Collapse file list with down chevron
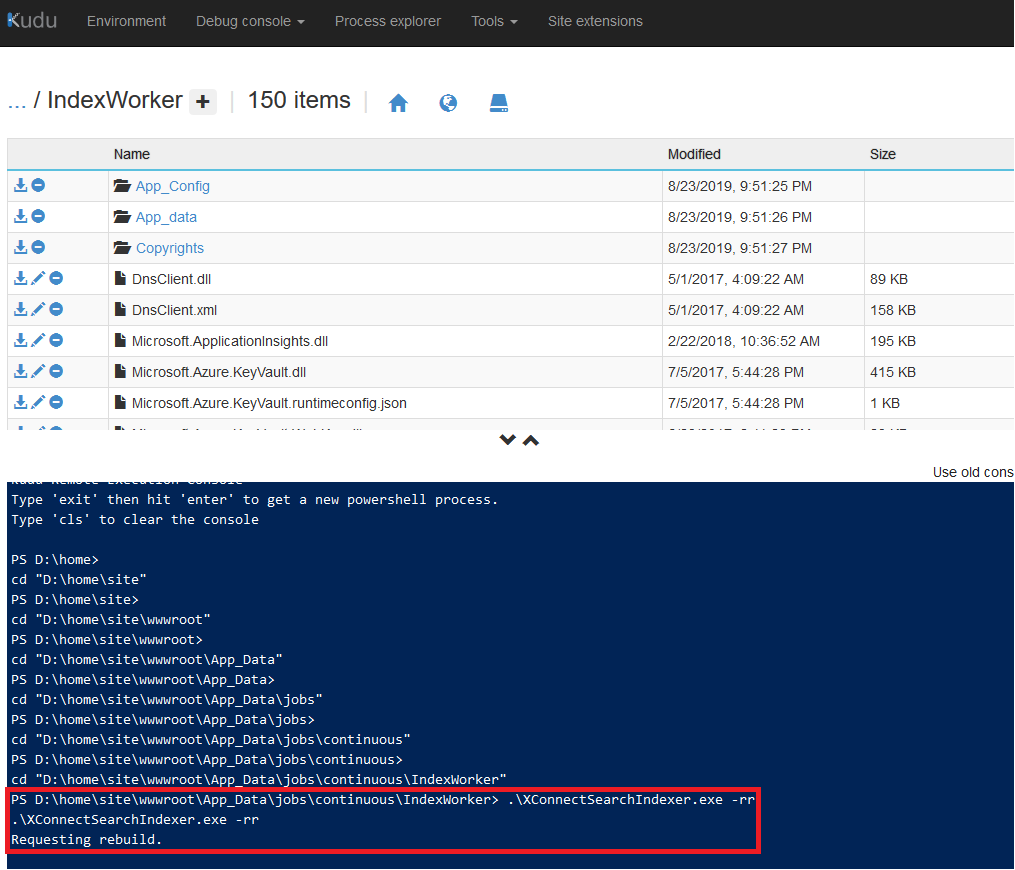Viewport: 1015px width, 870px height. pos(508,440)
